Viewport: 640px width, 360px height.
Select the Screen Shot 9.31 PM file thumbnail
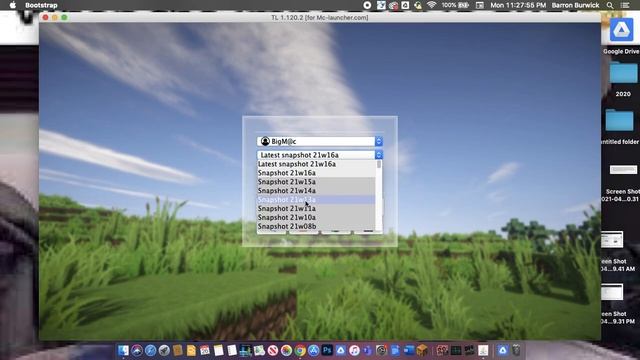coord(612,292)
